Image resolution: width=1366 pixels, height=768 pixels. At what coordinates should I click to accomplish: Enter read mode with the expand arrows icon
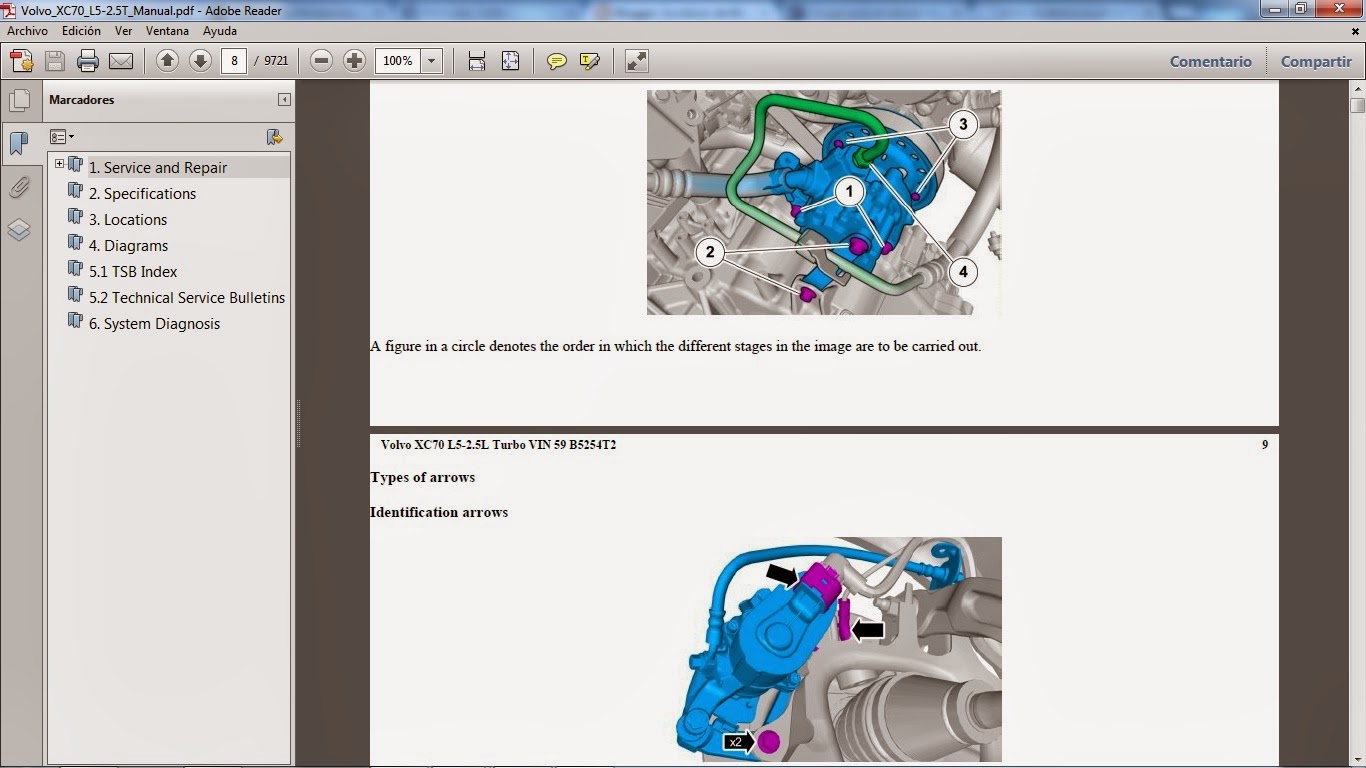click(637, 61)
